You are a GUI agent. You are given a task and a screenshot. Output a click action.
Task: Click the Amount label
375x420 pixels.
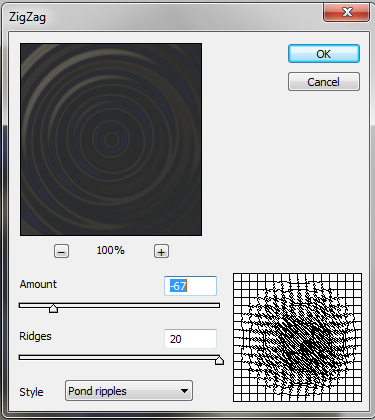38,284
